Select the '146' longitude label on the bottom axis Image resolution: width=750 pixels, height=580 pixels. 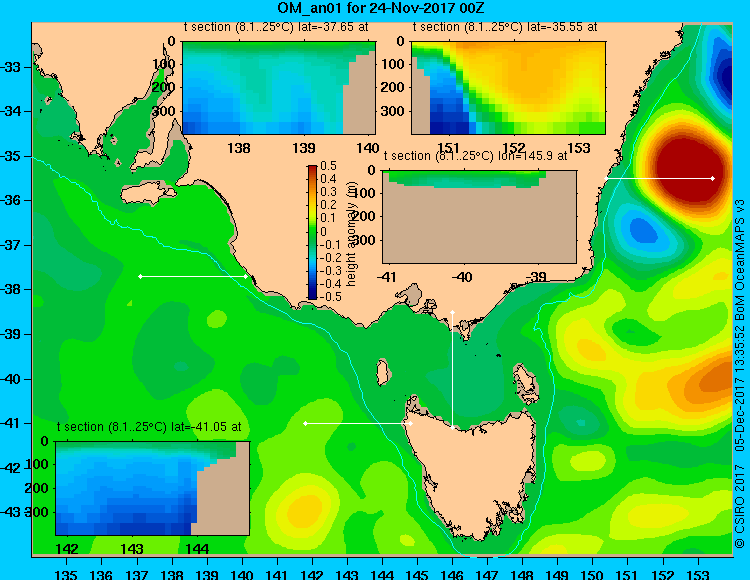click(452, 574)
